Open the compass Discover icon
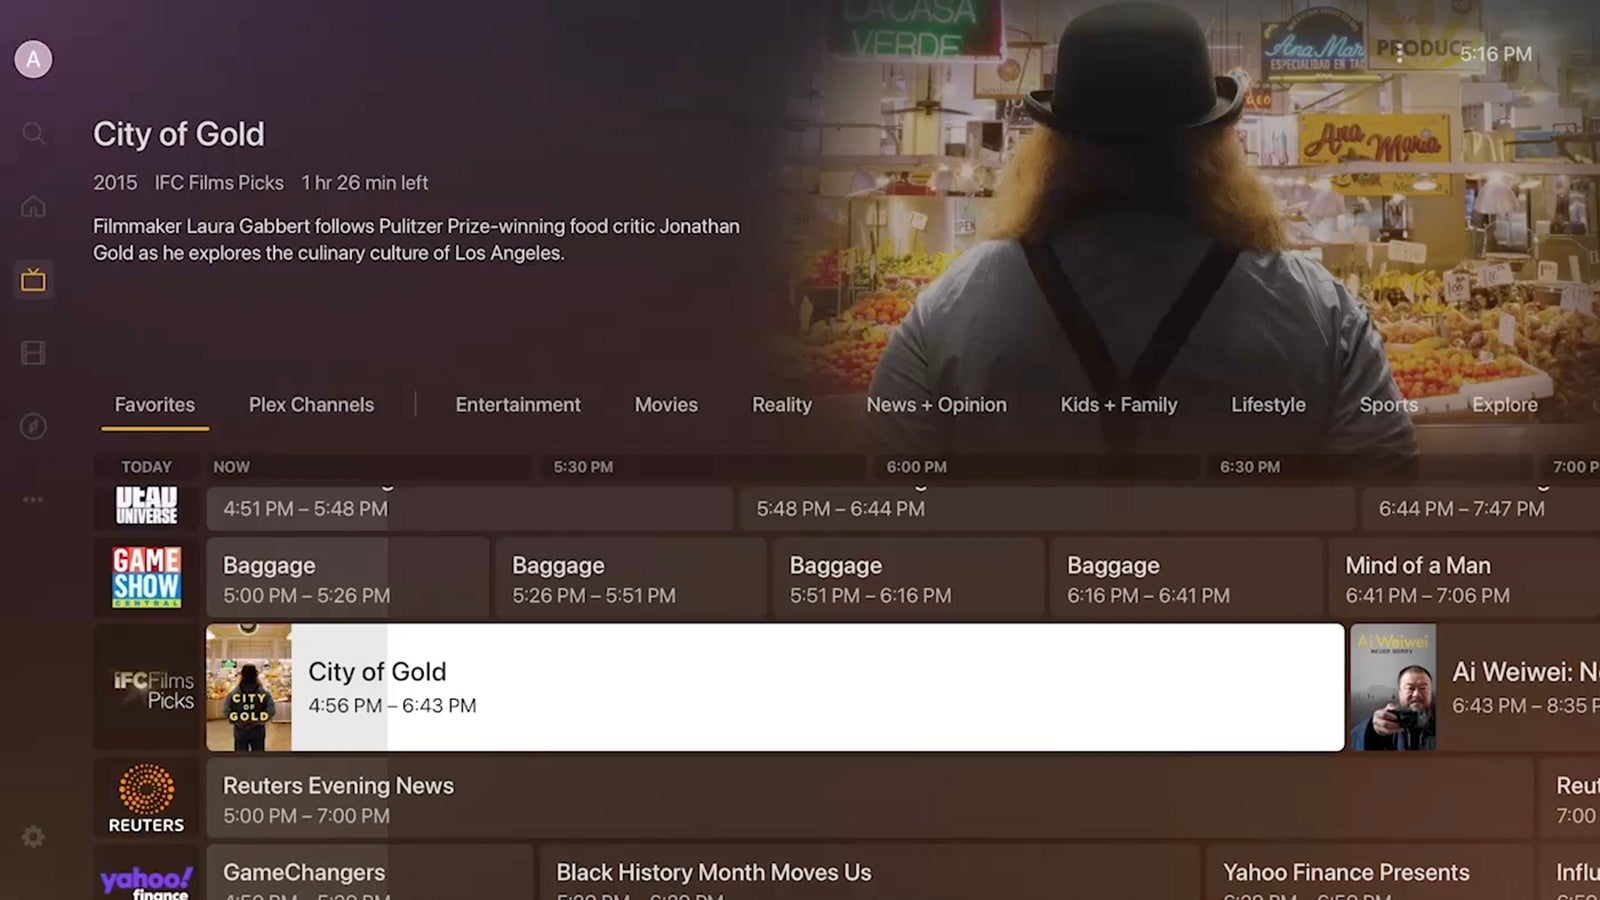Viewport: 1600px width, 900px height. click(x=33, y=427)
